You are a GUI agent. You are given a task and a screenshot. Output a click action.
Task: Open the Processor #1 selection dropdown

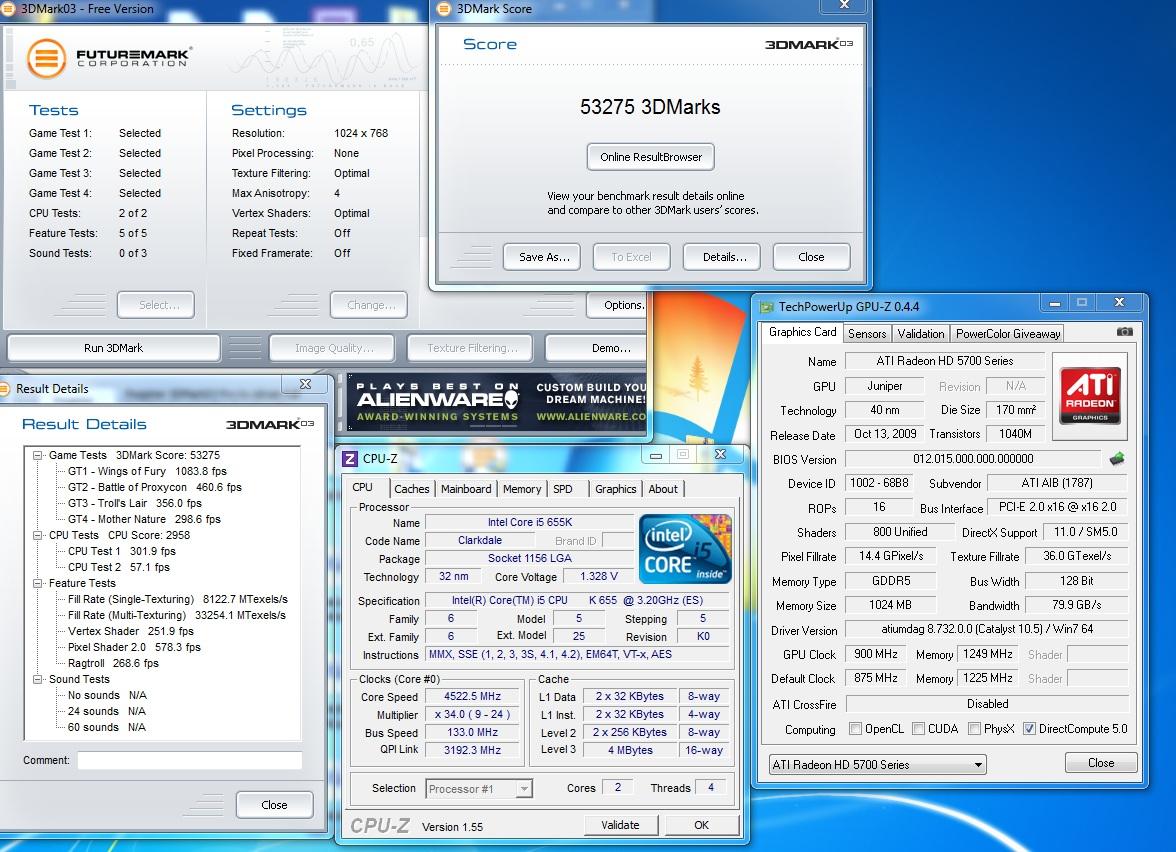point(479,788)
